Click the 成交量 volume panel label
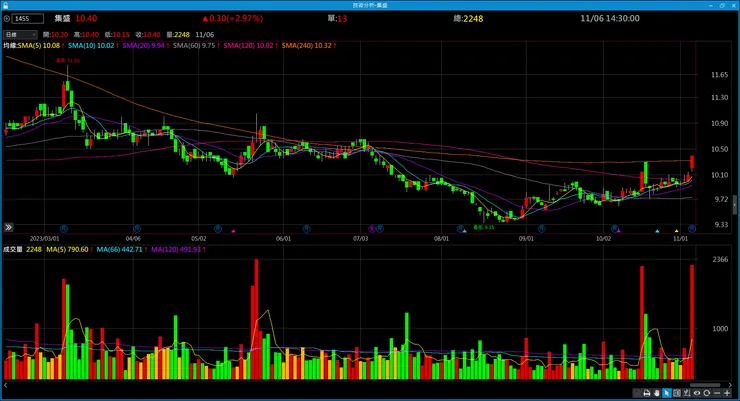Screen dimensions: 740x401 13,250
